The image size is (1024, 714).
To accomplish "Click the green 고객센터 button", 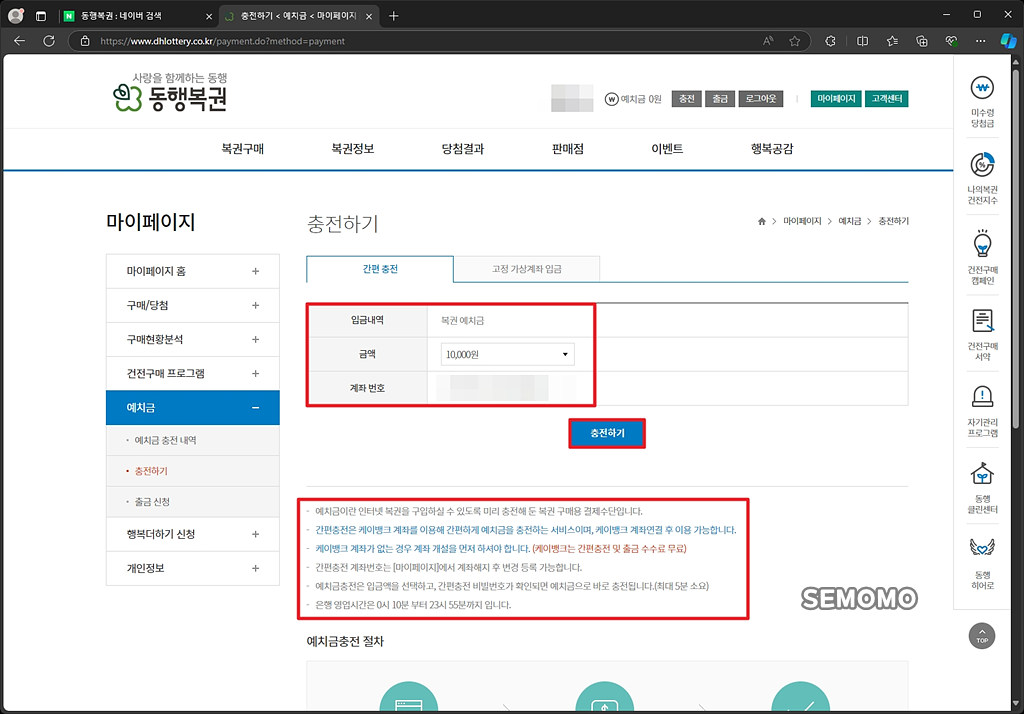I will (x=887, y=99).
